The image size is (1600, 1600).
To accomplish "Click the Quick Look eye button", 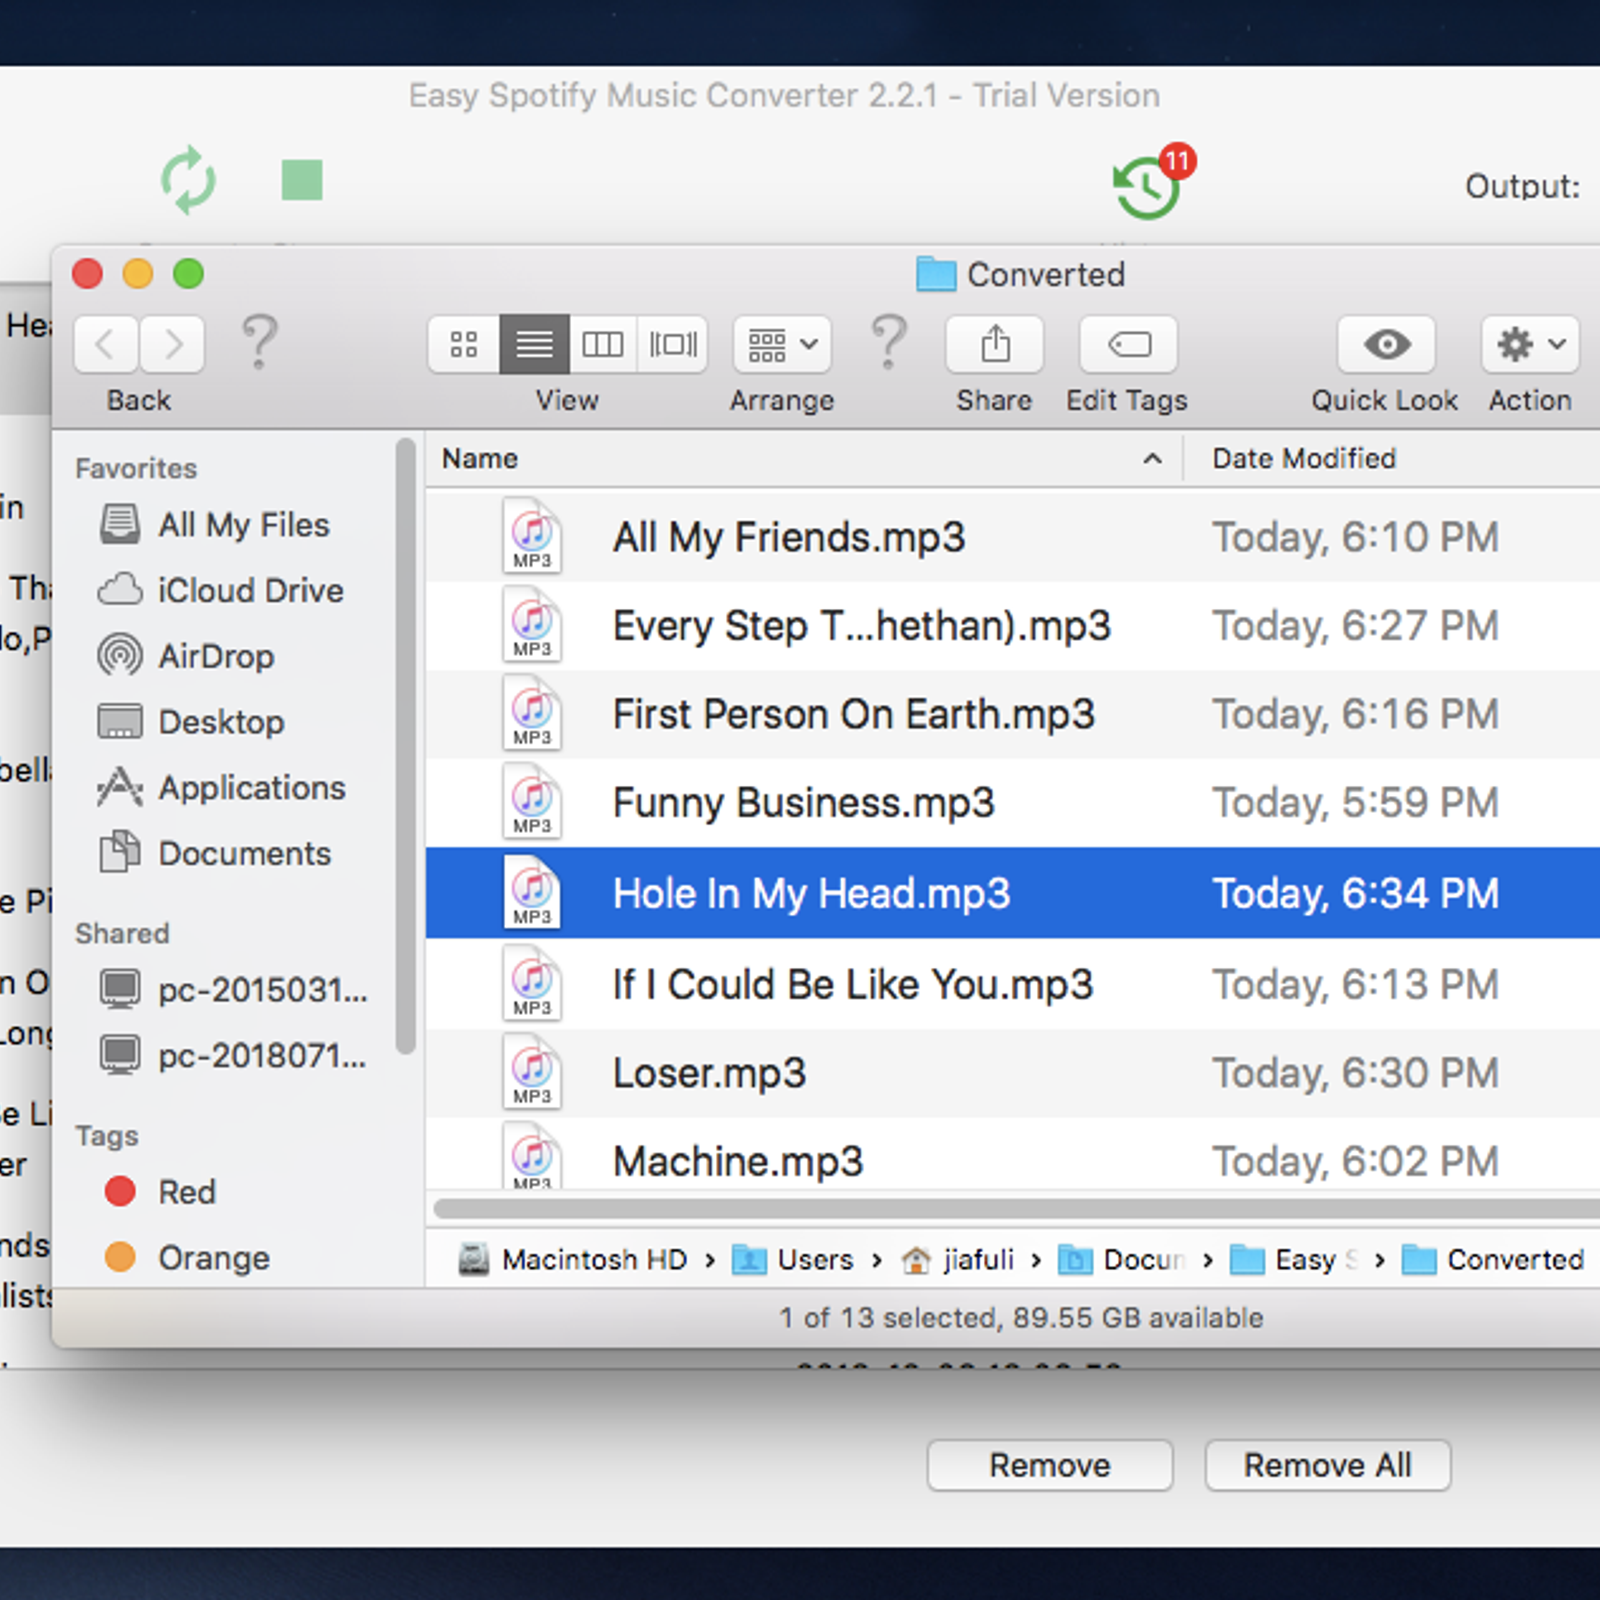I will tap(1386, 345).
